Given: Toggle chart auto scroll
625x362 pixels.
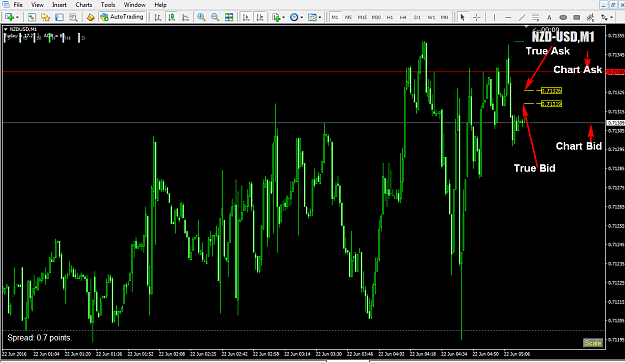Looking at the screenshot, I should coord(246,17).
